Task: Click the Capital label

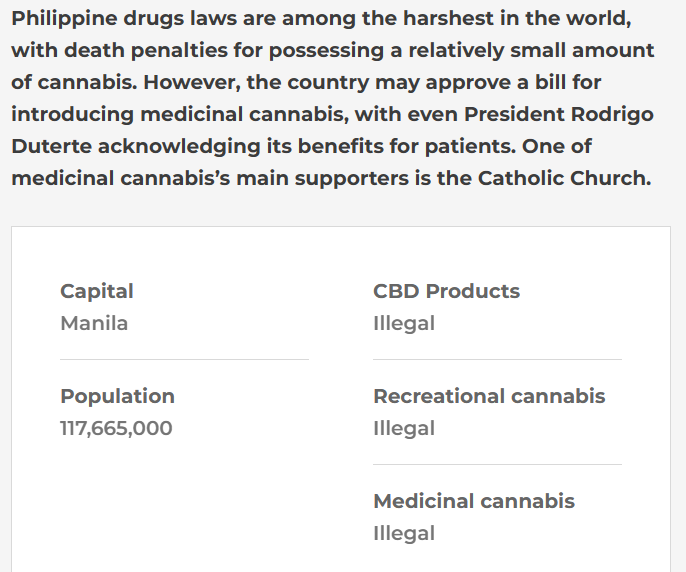Action: pyautogui.click(x=97, y=291)
